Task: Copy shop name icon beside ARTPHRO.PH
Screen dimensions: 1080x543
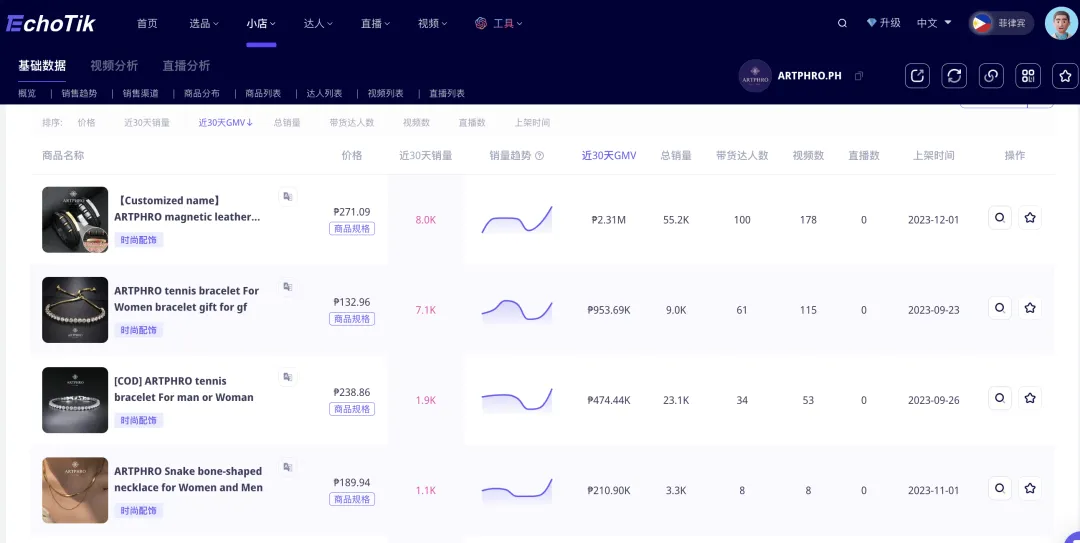Action: click(x=859, y=76)
